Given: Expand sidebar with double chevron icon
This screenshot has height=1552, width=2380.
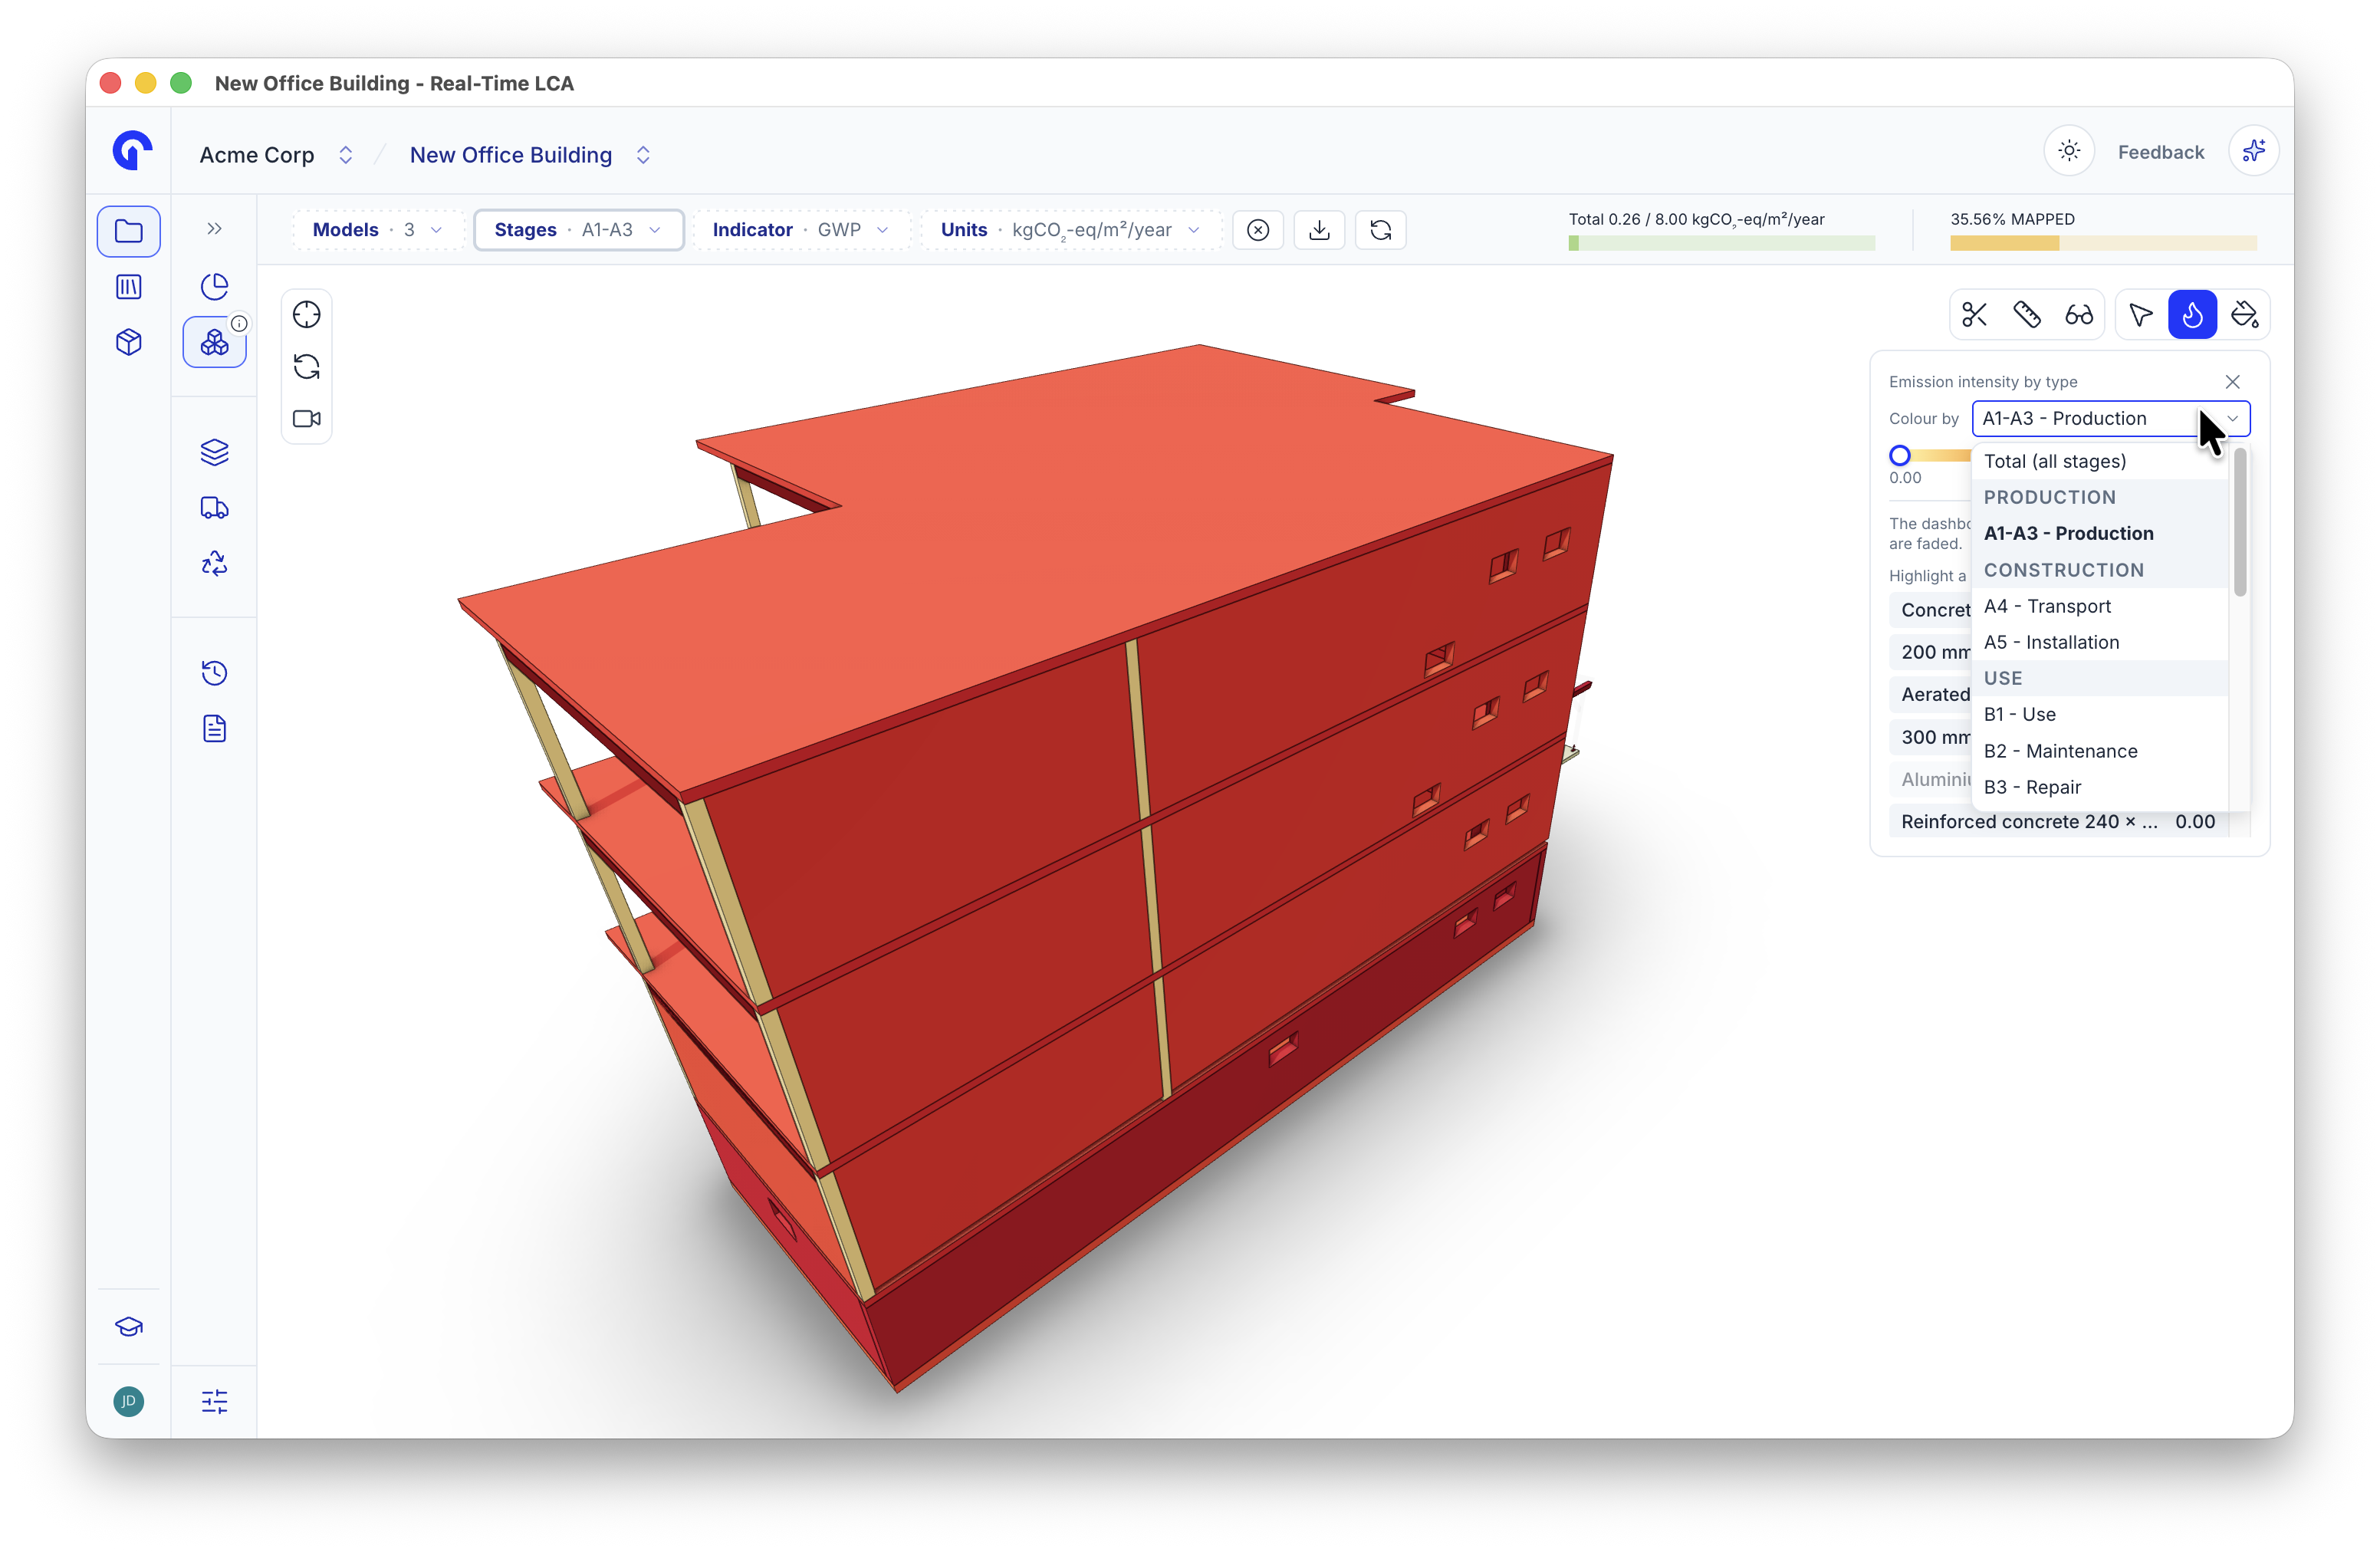Looking at the screenshot, I should point(214,229).
